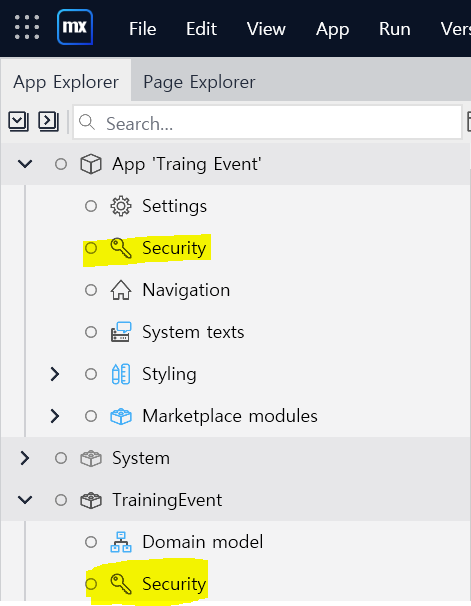Collapse the App 'Traing Event' node
Viewport: 471px width, 606px height.
(x=25, y=164)
